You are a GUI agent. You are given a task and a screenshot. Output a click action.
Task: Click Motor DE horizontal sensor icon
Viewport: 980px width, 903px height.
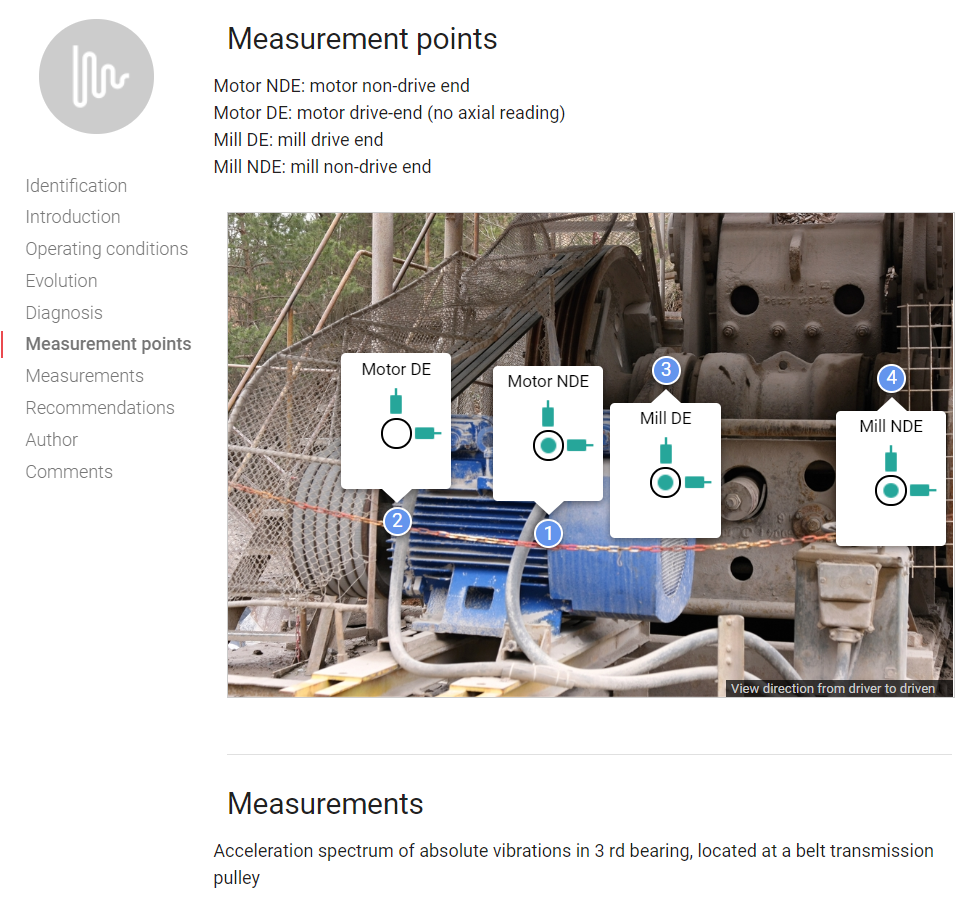point(428,433)
